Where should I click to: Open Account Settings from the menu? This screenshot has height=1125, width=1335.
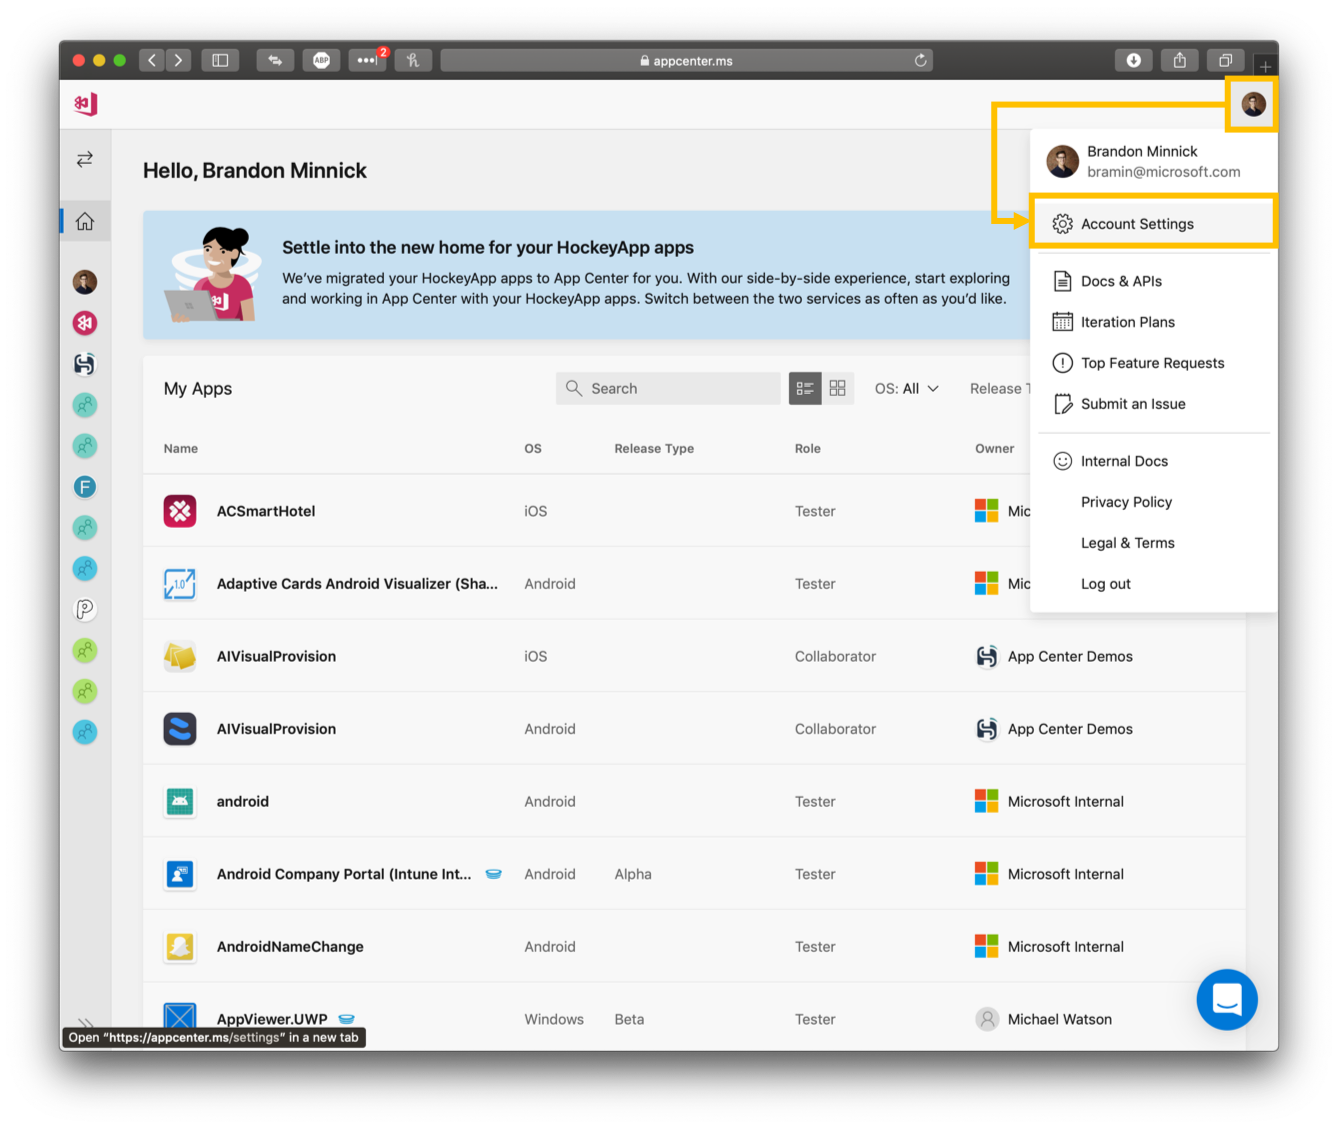[1153, 224]
